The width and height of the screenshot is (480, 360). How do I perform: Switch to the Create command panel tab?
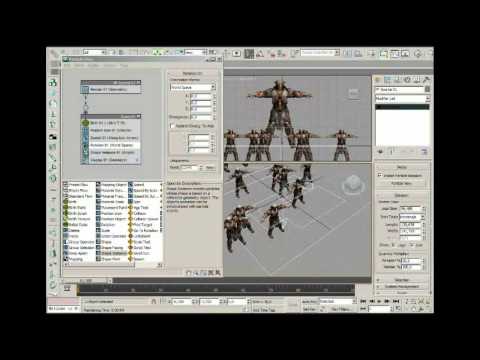click(x=378, y=80)
